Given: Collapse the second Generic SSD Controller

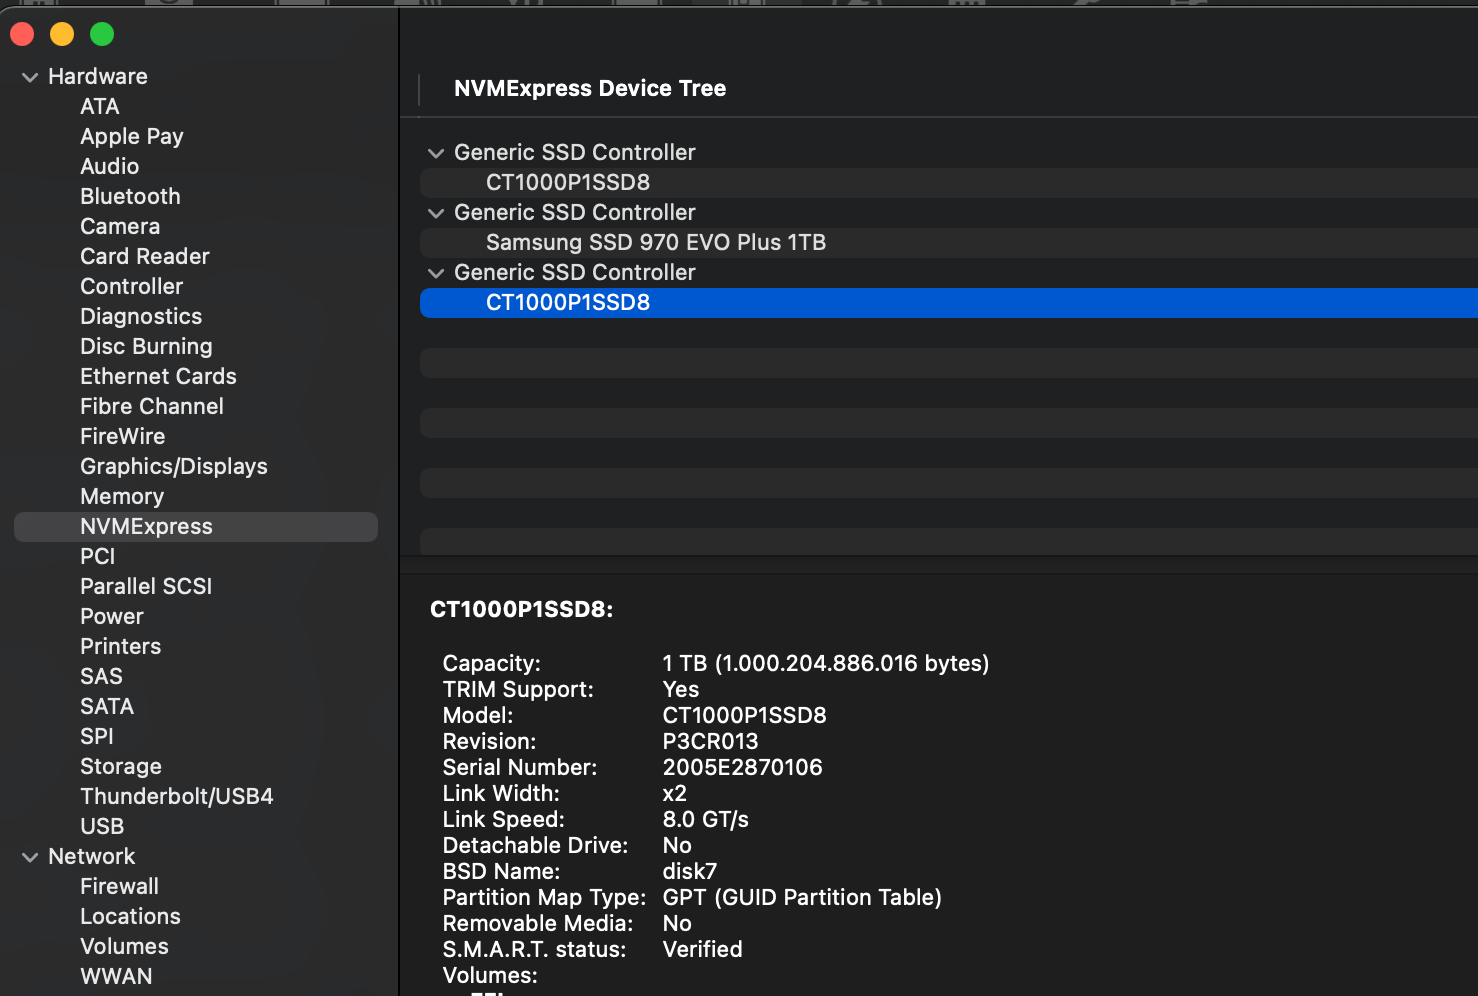Looking at the screenshot, I should [x=436, y=213].
